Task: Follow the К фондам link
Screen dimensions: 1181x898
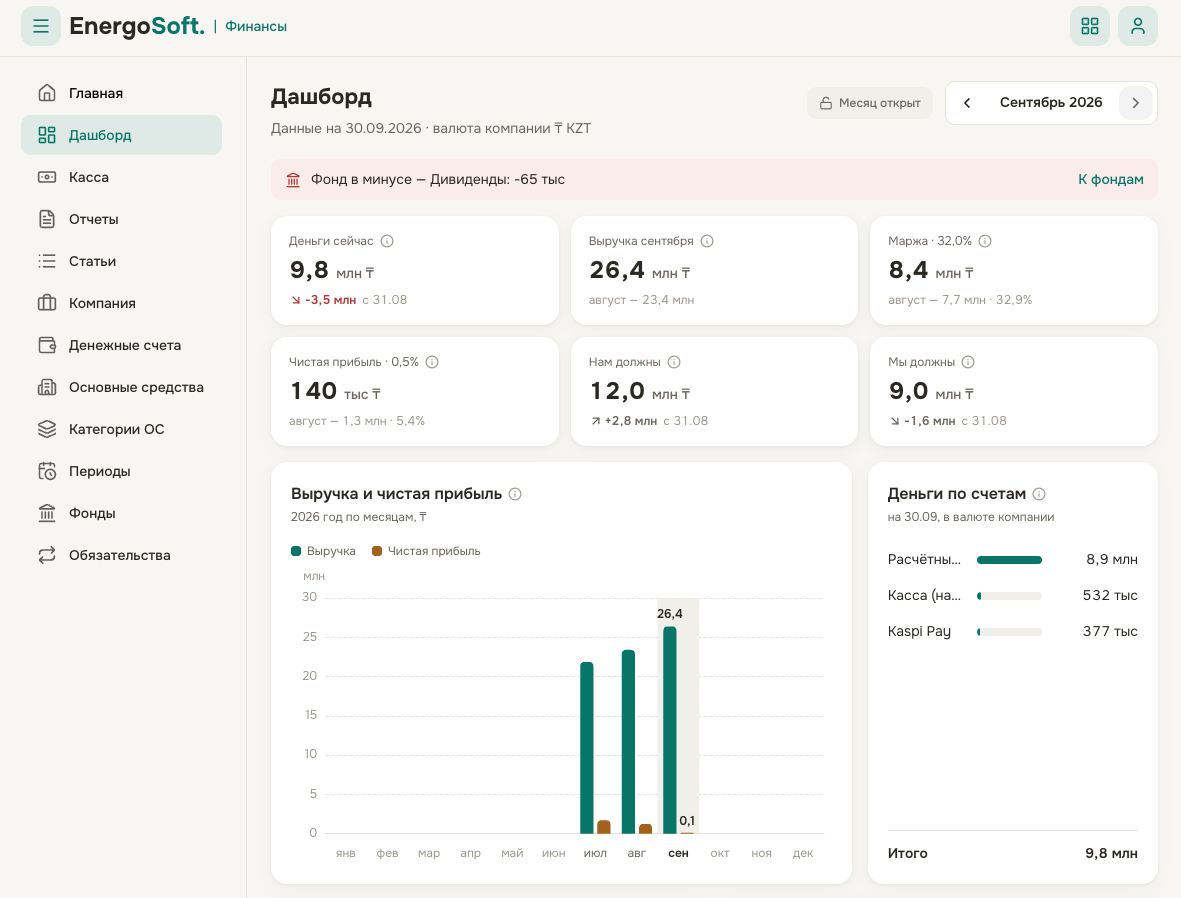Action: (x=1110, y=179)
